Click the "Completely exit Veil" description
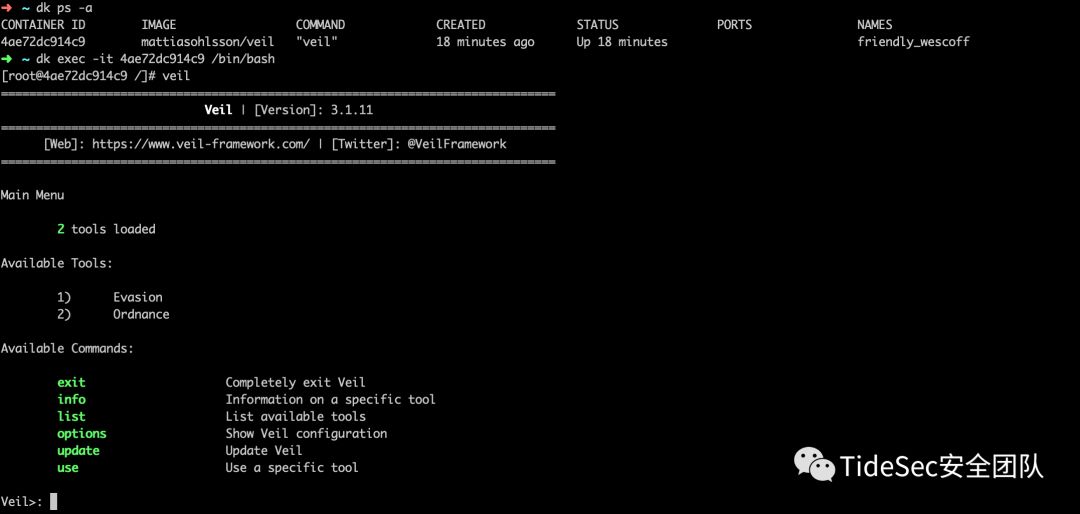The image size is (1080, 514). click(295, 382)
